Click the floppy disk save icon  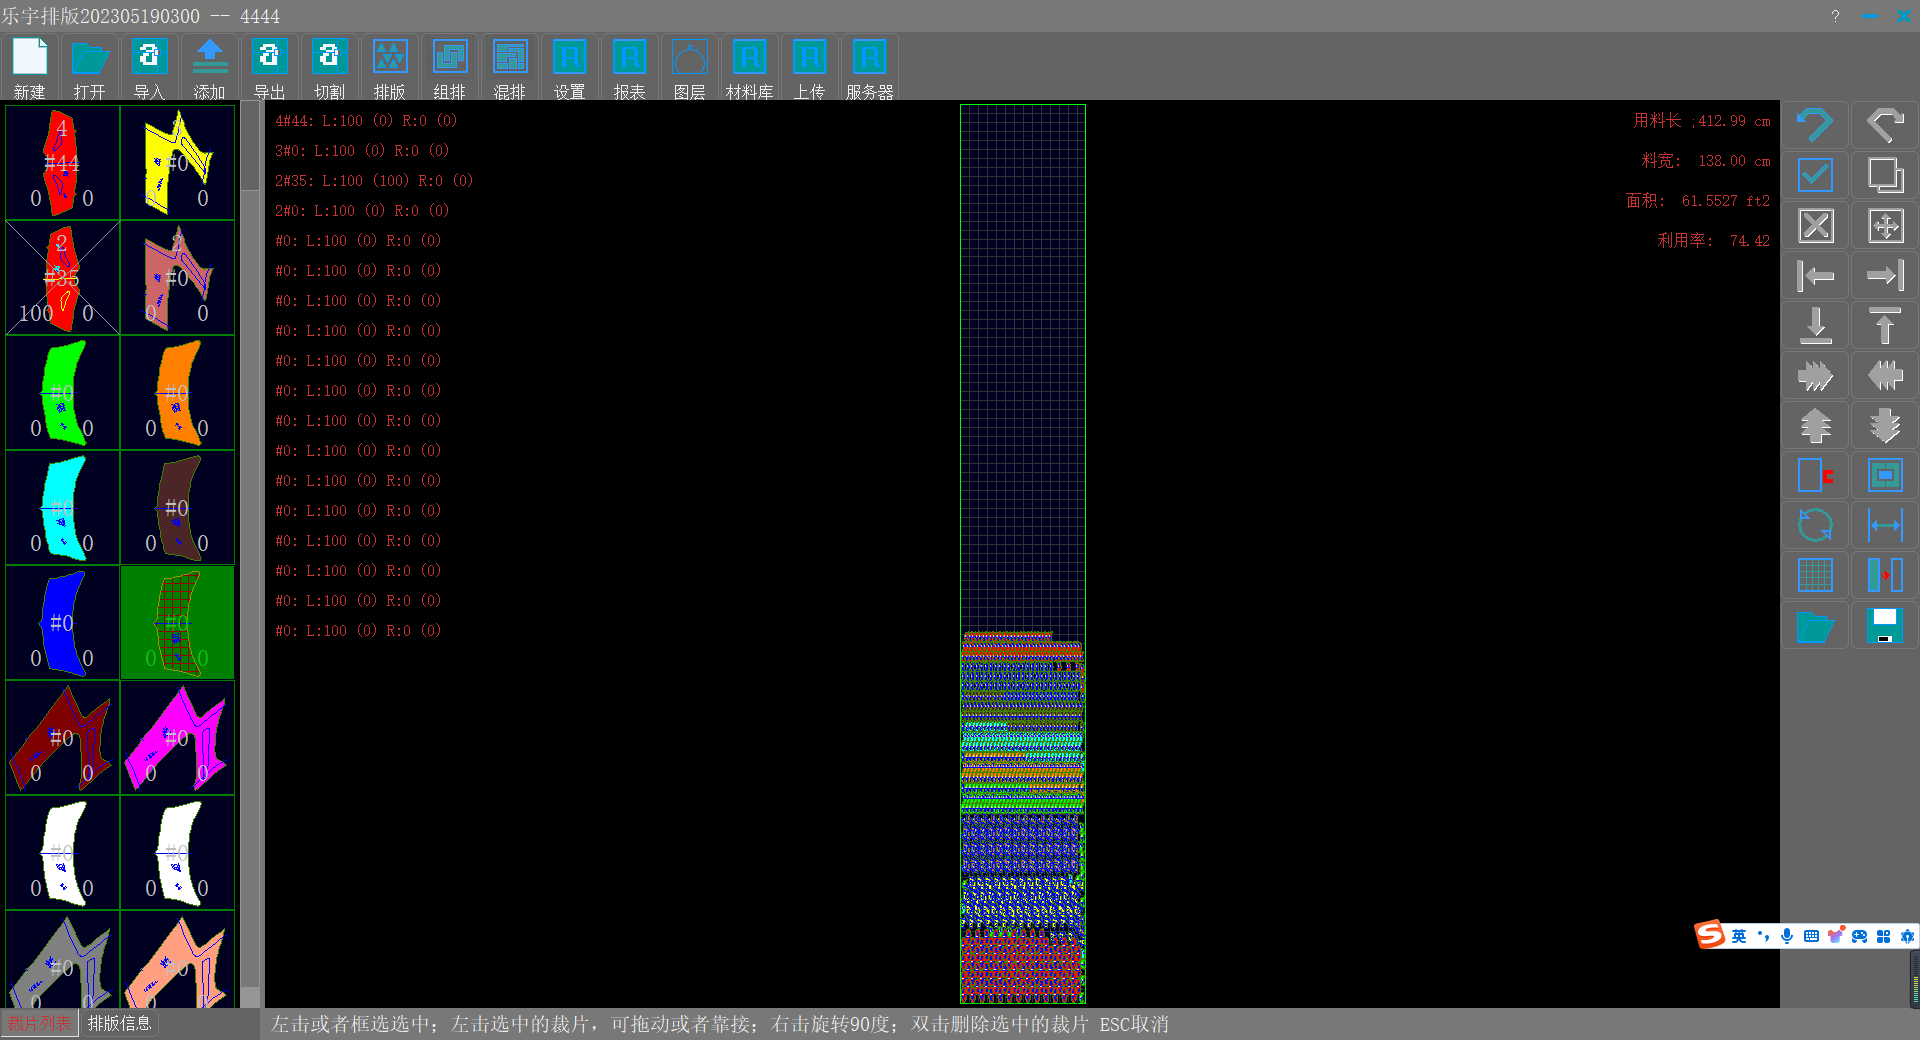pyautogui.click(x=1885, y=626)
